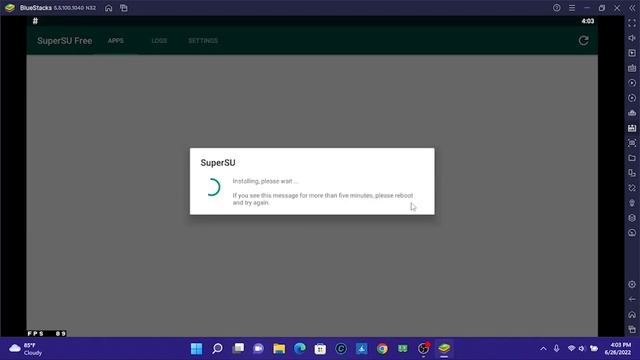Viewport: 640px width, 360px height.
Task: Open Google Chrome from the taskbar
Action: tap(382, 349)
